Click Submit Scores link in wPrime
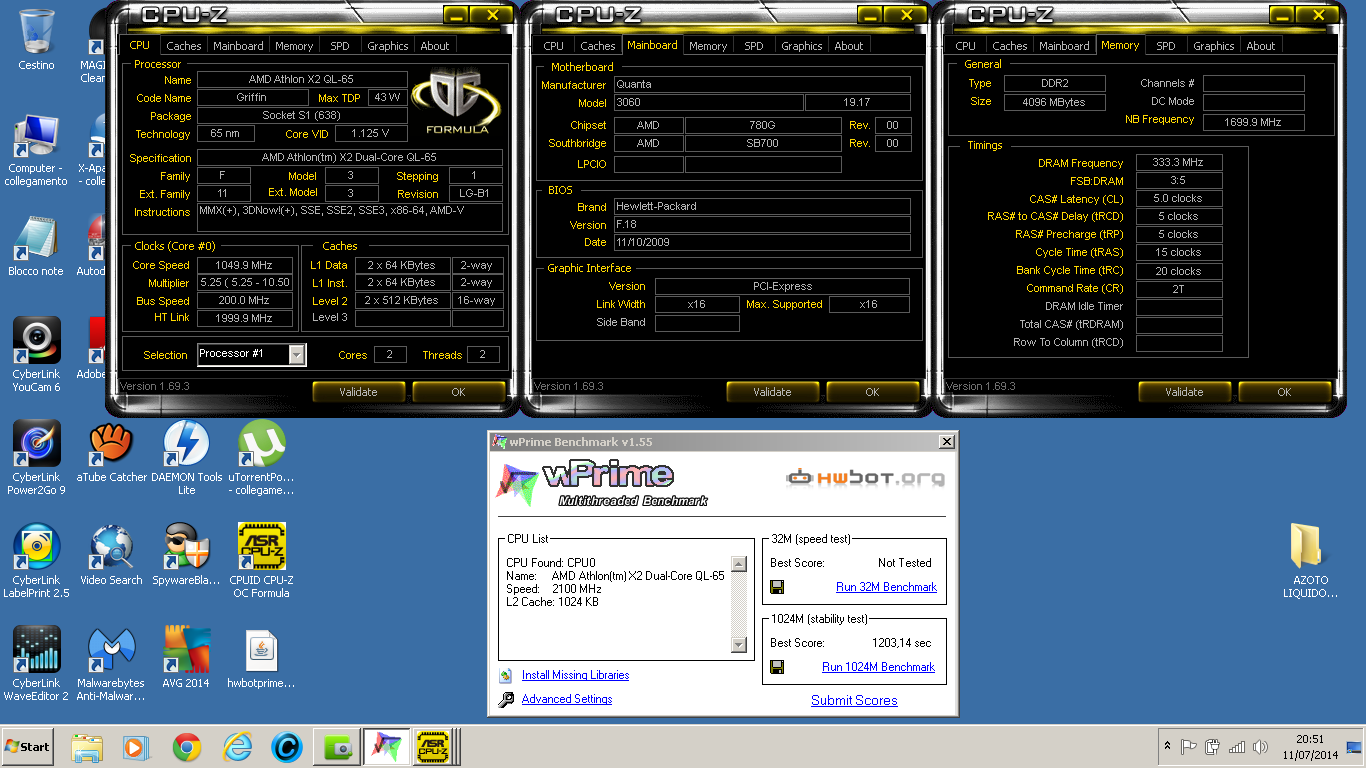1366x768 pixels. [854, 700]
